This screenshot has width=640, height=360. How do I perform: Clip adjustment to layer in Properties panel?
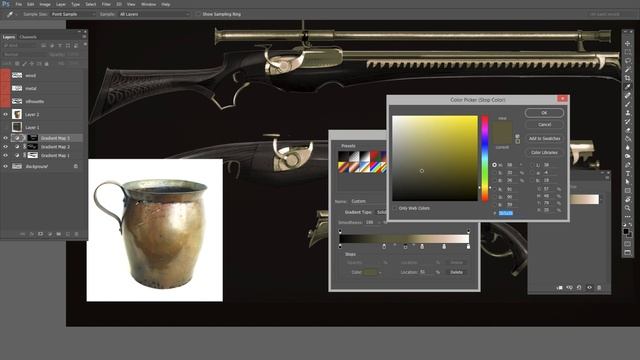point(560,288)
